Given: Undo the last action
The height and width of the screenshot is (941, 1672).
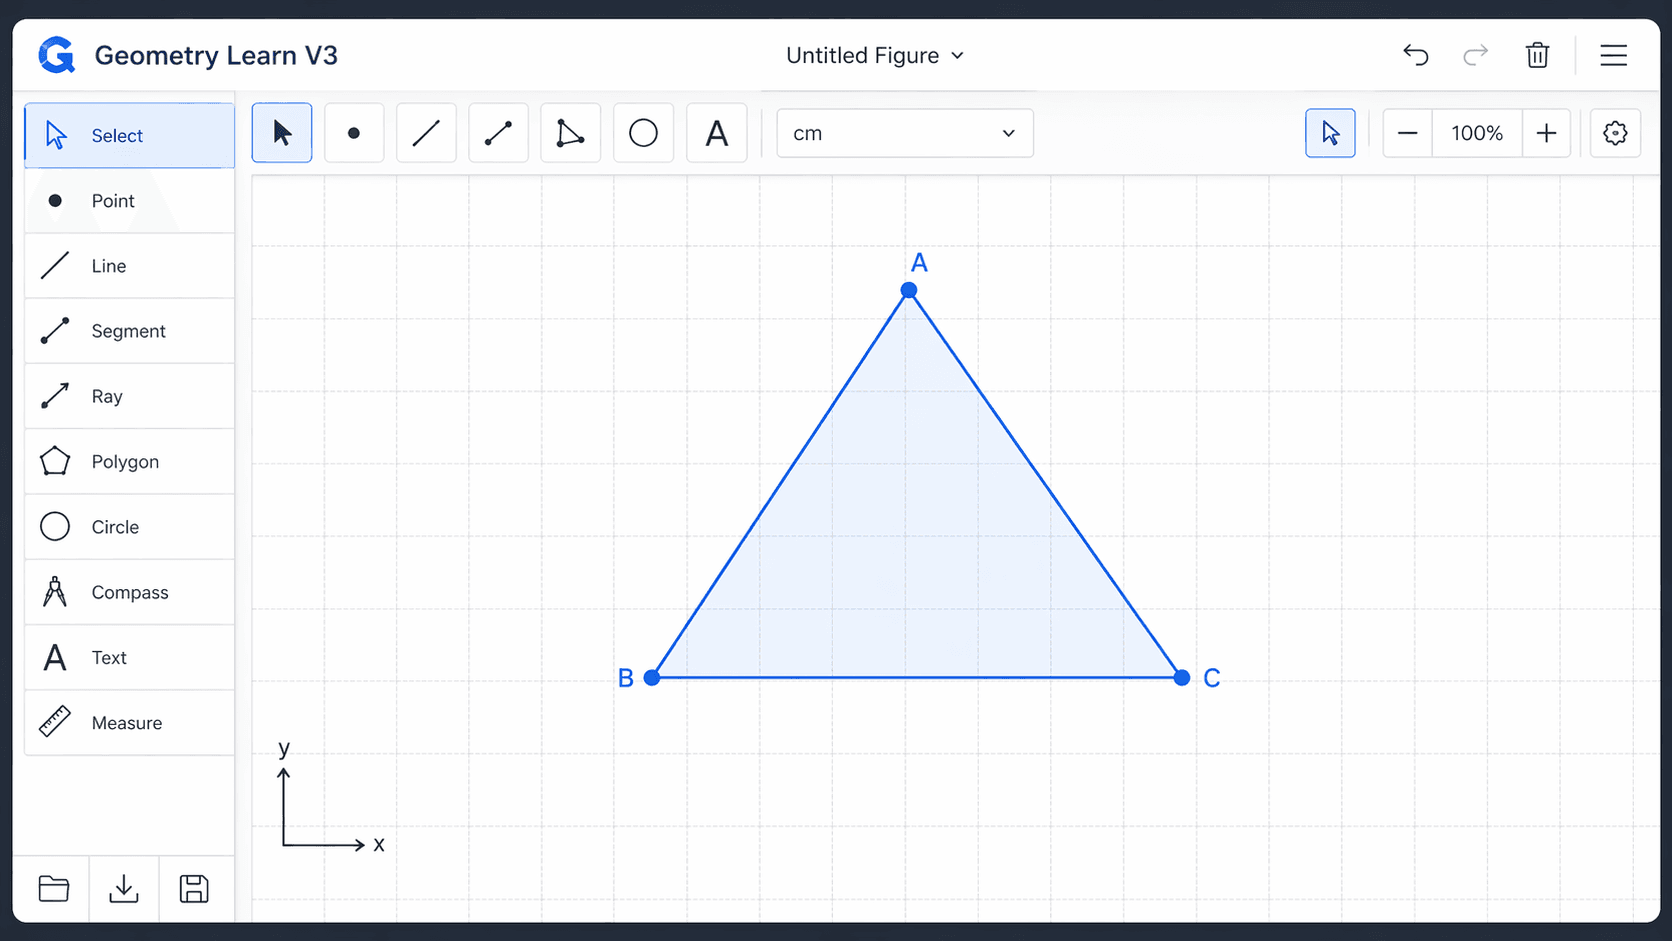Looking at the screenshot, I should pyautogui.click(x=1415, y=55).
